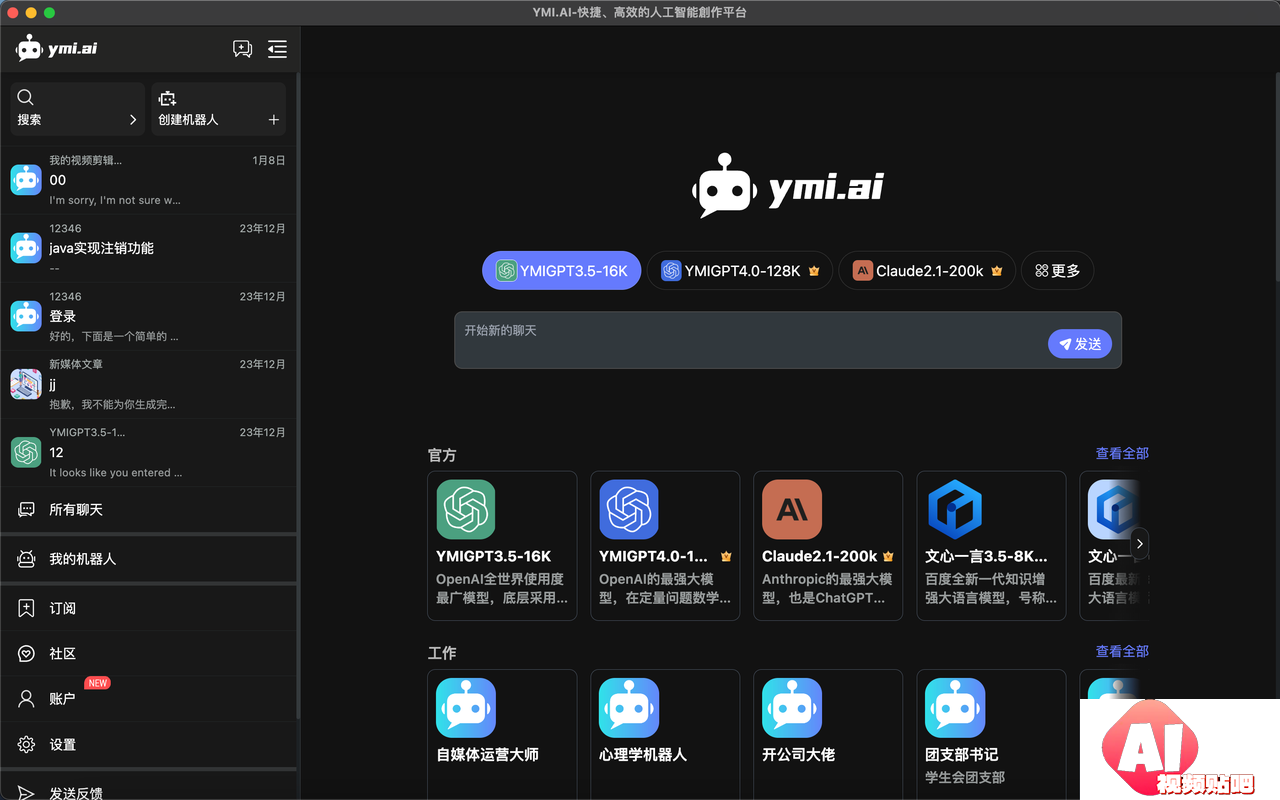
Task: Open the YMIGPT3.5-16K official card
Action: 502,546
